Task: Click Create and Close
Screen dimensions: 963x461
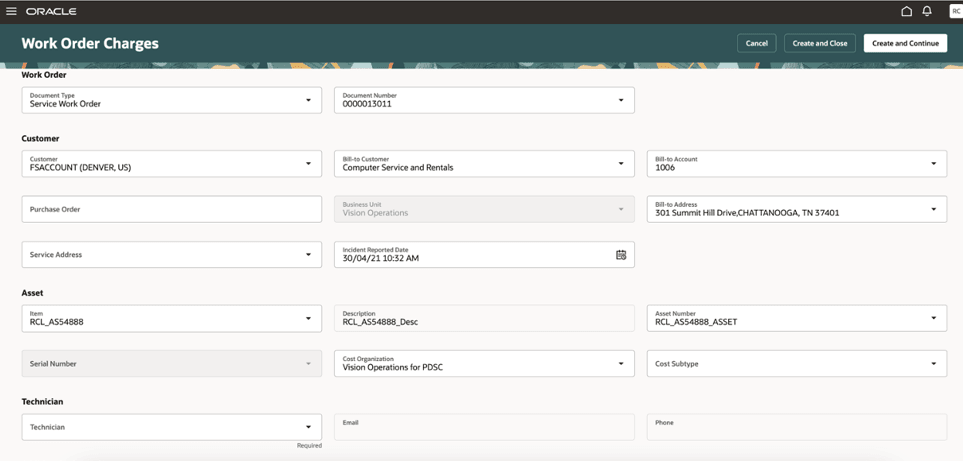Action: click(820, 43)
